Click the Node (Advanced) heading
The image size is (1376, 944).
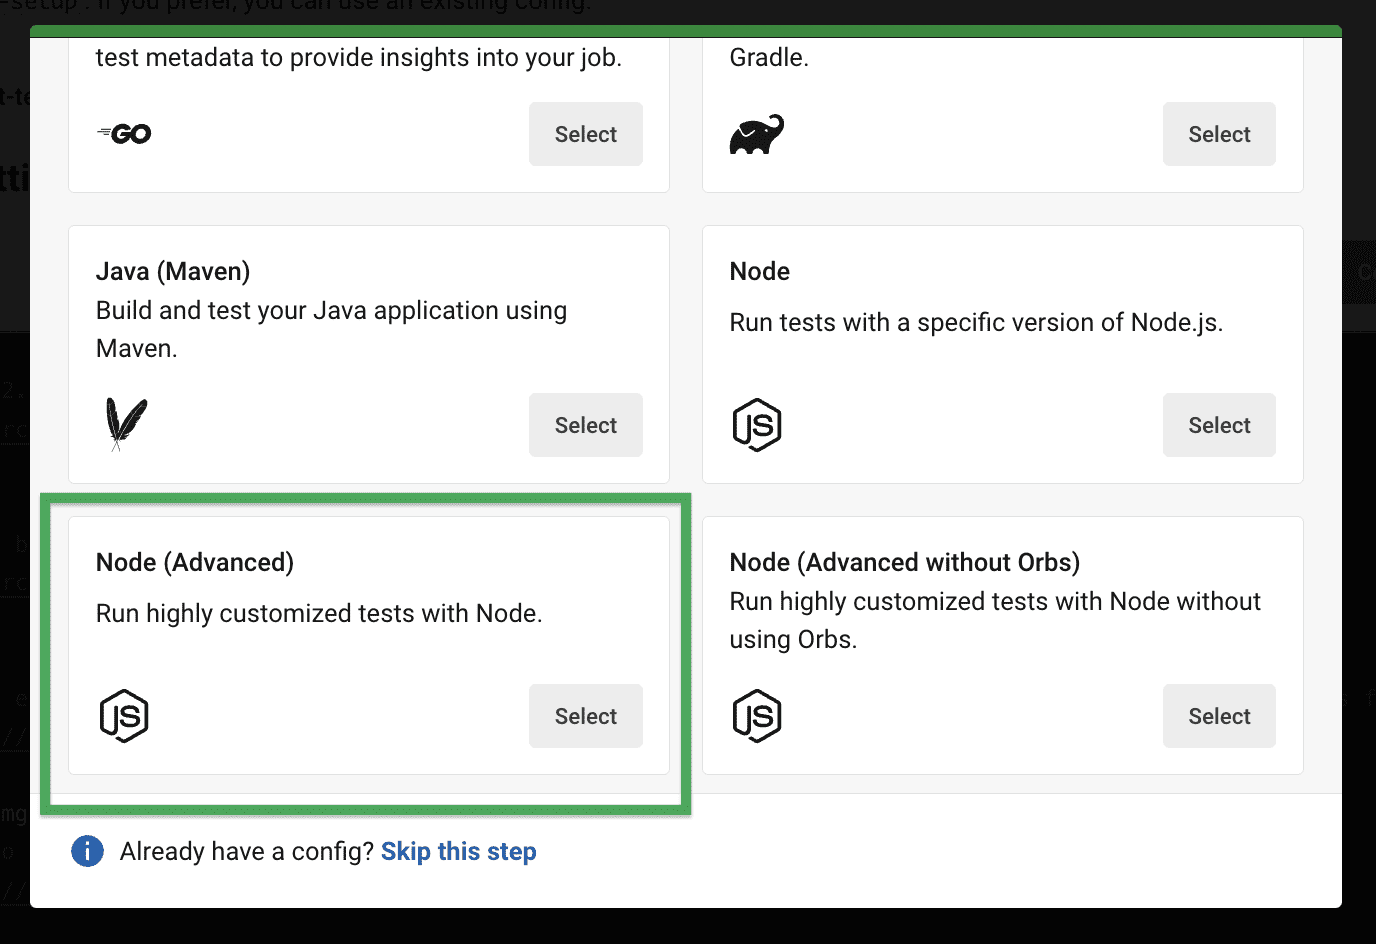tap(195, 562)
